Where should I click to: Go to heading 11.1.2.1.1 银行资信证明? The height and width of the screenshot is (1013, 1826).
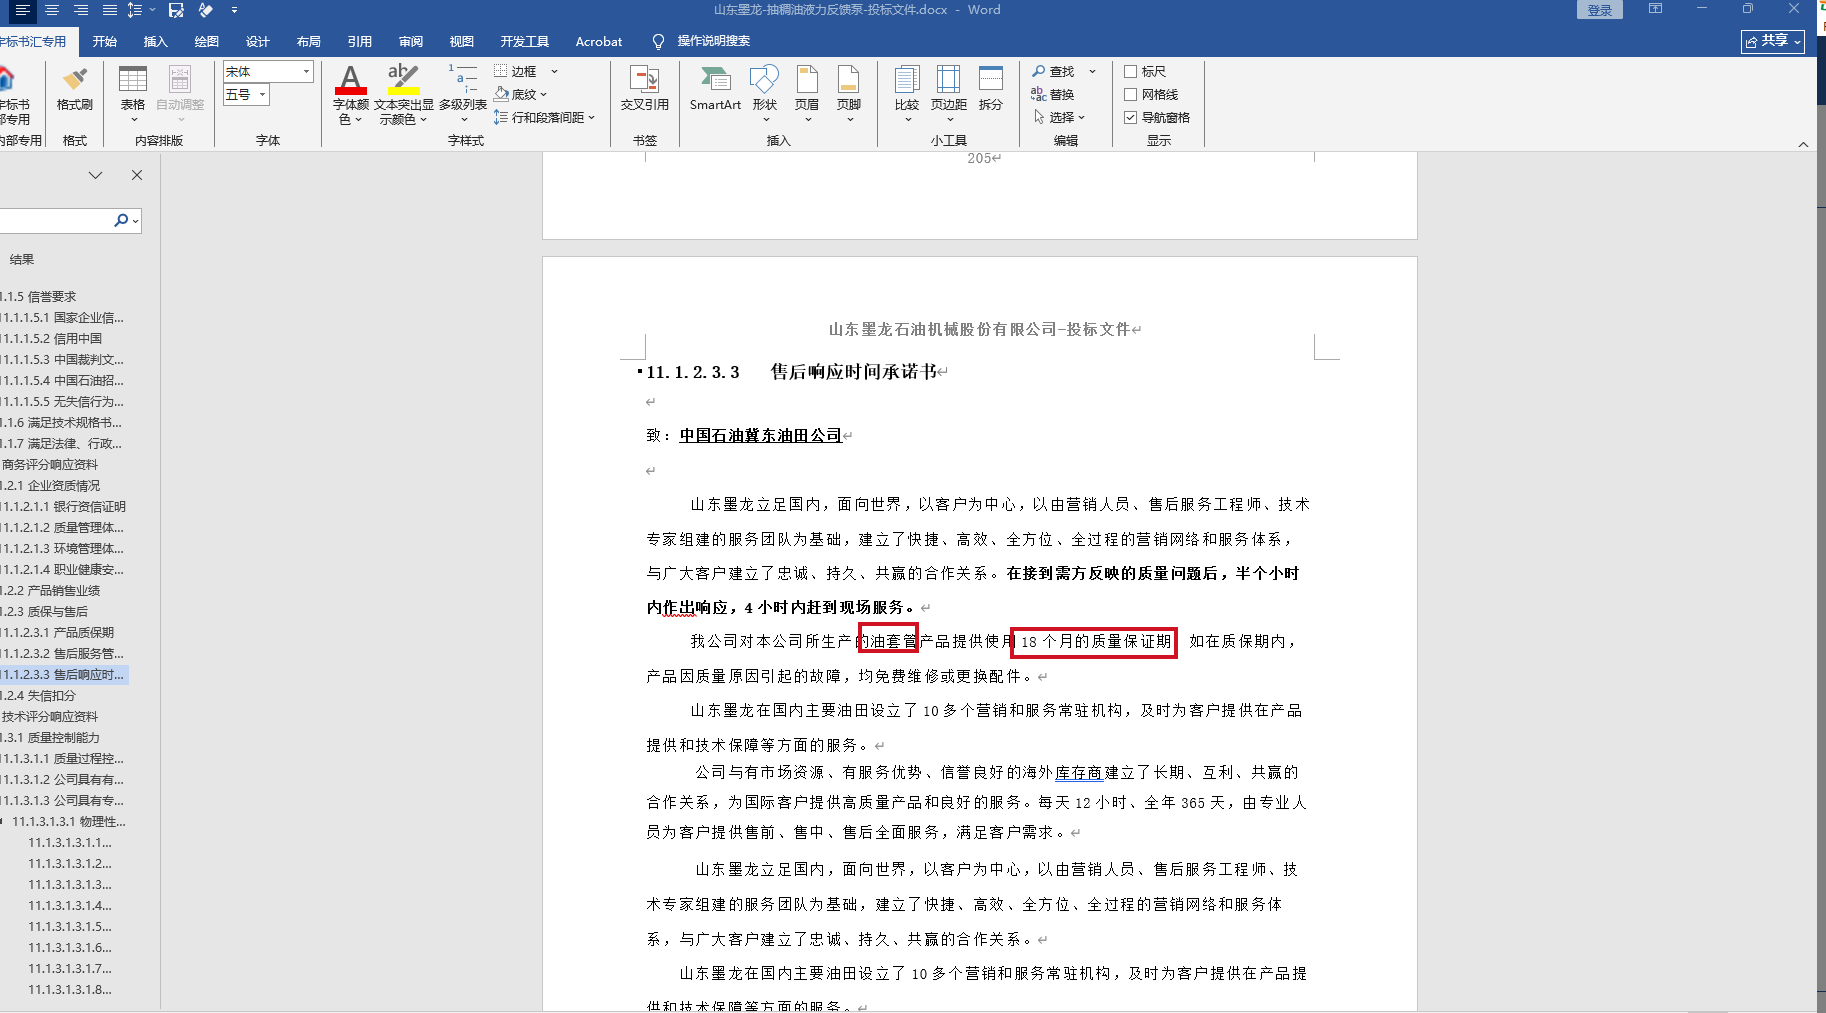pos(64,506)
